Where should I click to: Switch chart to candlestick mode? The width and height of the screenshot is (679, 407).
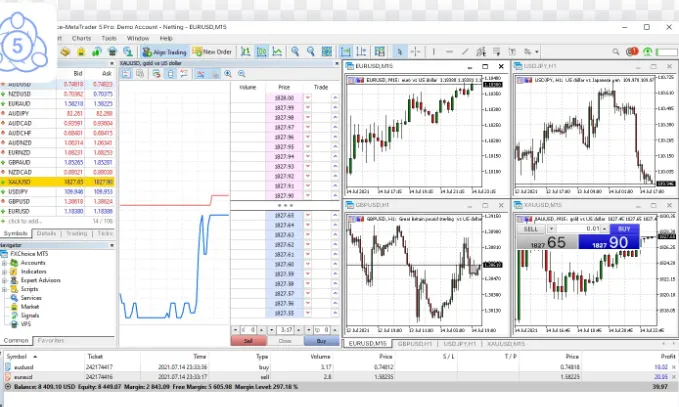tap(262, 52)
